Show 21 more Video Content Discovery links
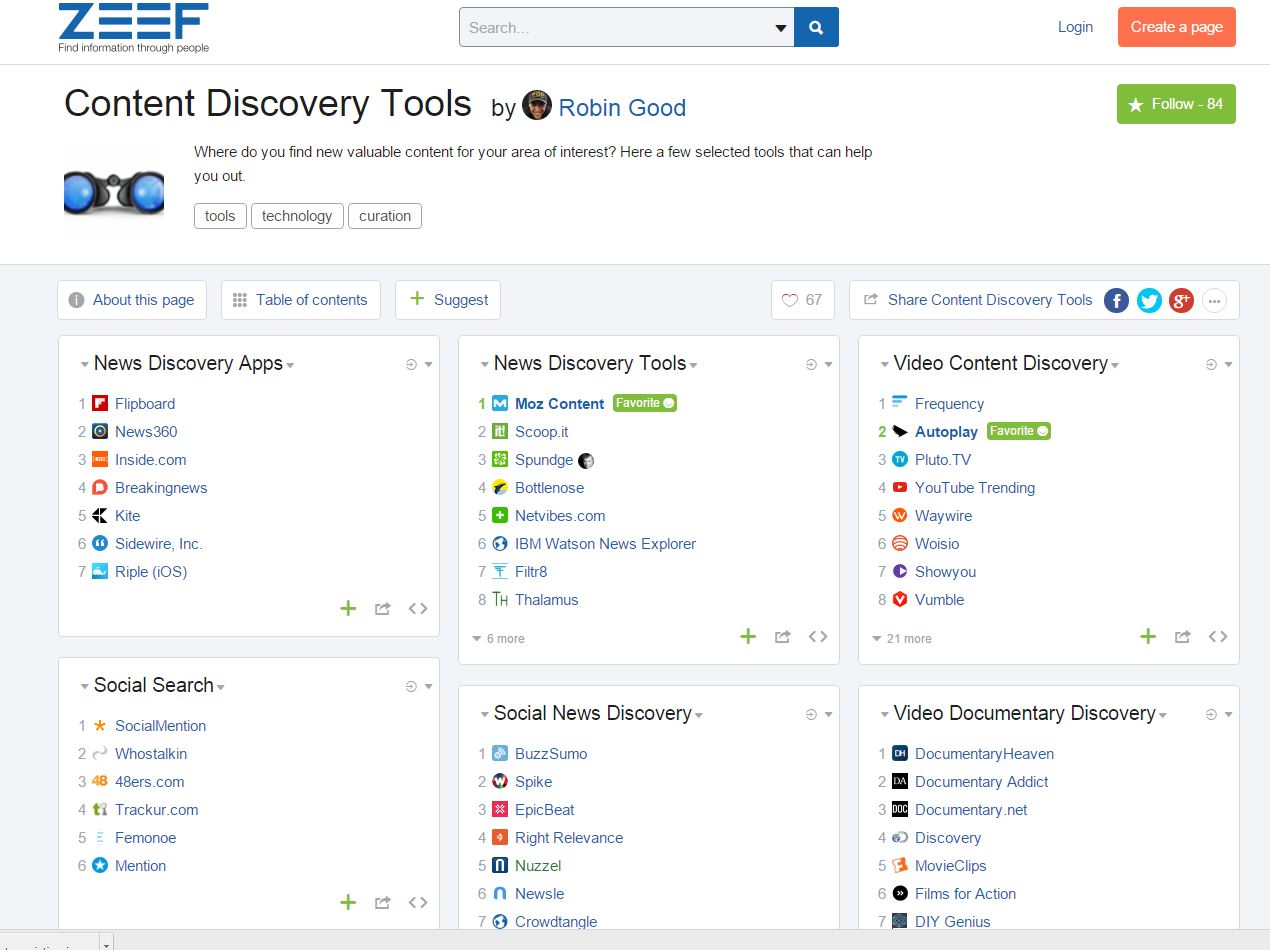This screenshot has height=950, width=1270. tap(902, 638)
